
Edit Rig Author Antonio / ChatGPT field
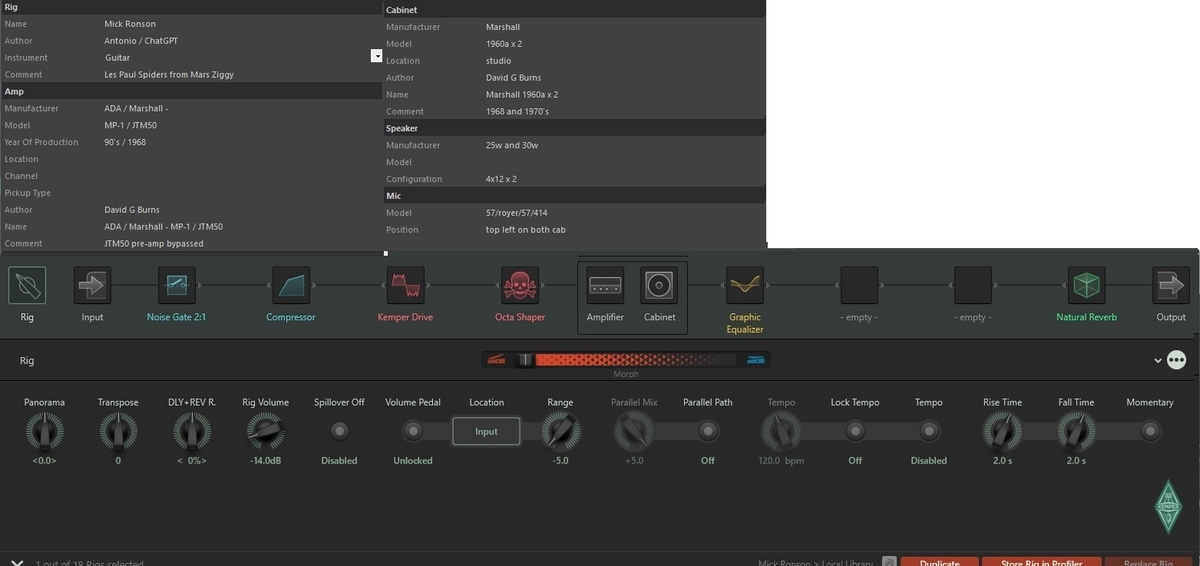click(240, 41)
